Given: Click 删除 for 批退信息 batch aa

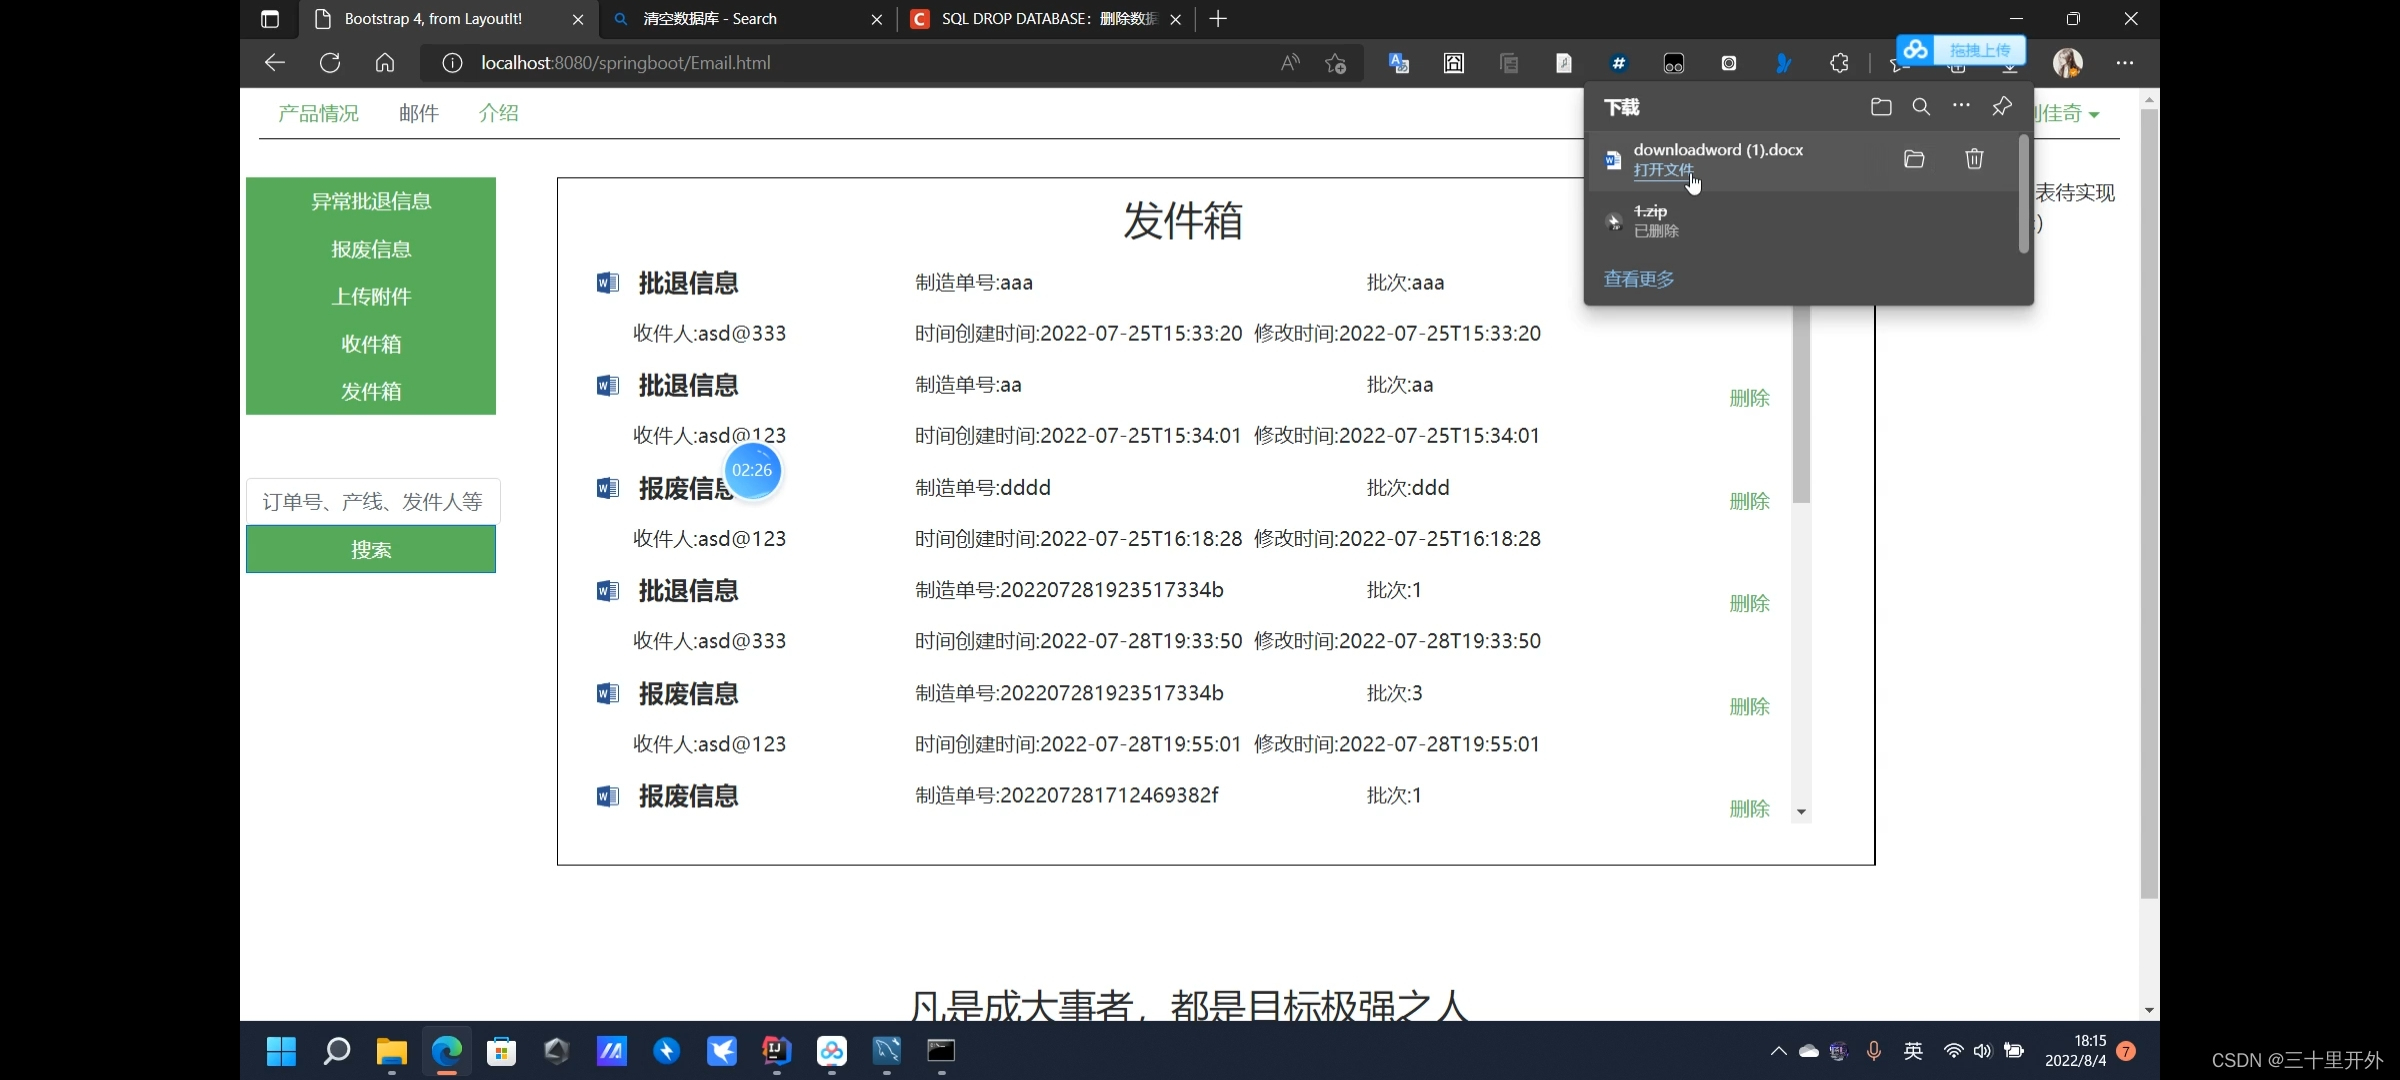Looking at the screenshot, I should (x=1750, y=398).
